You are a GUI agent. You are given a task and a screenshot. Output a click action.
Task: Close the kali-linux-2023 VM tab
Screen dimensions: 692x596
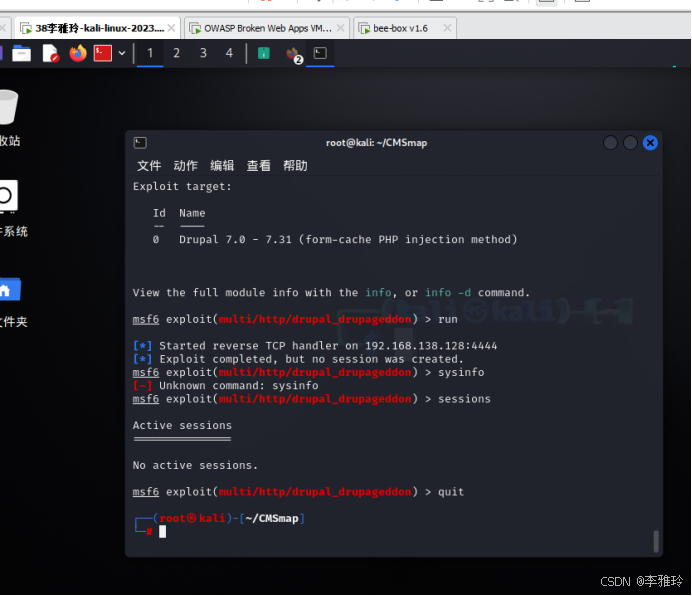pos(172,28)
